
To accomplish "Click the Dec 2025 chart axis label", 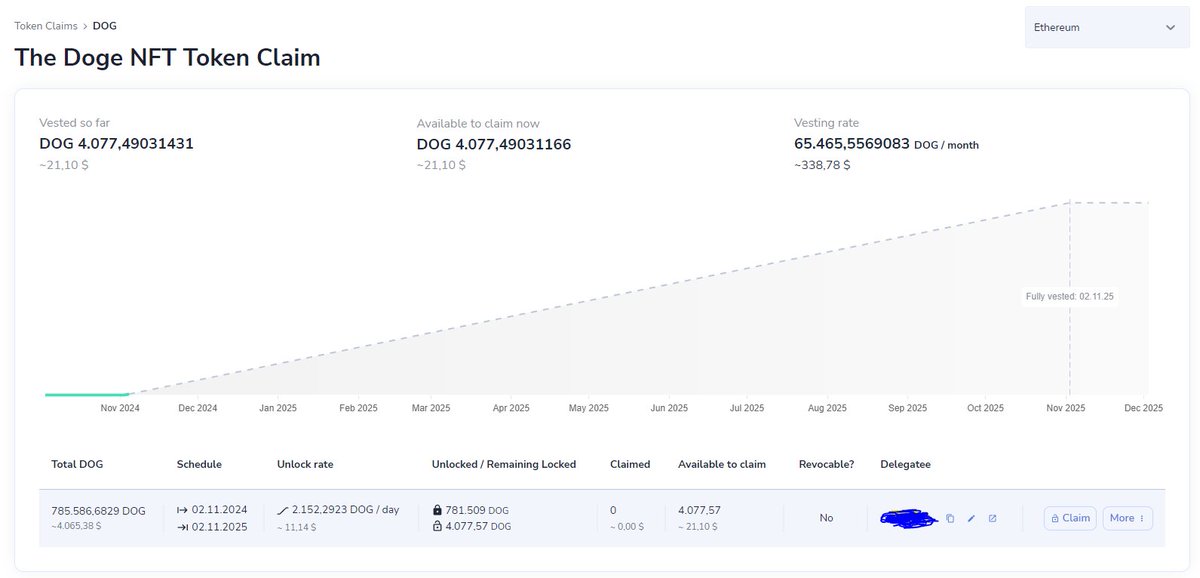I will point(1143,408).
